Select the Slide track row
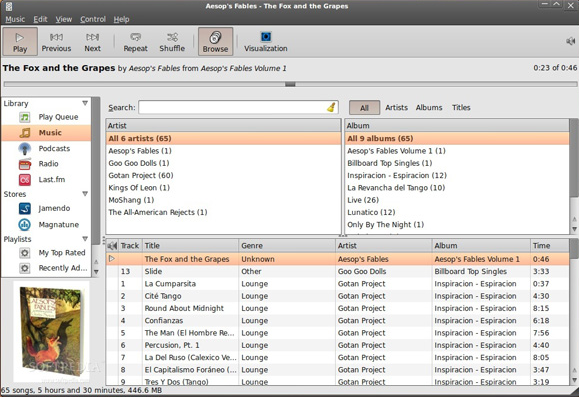The height and width of the screenshot is (397, 579). [x=338, y=271]
